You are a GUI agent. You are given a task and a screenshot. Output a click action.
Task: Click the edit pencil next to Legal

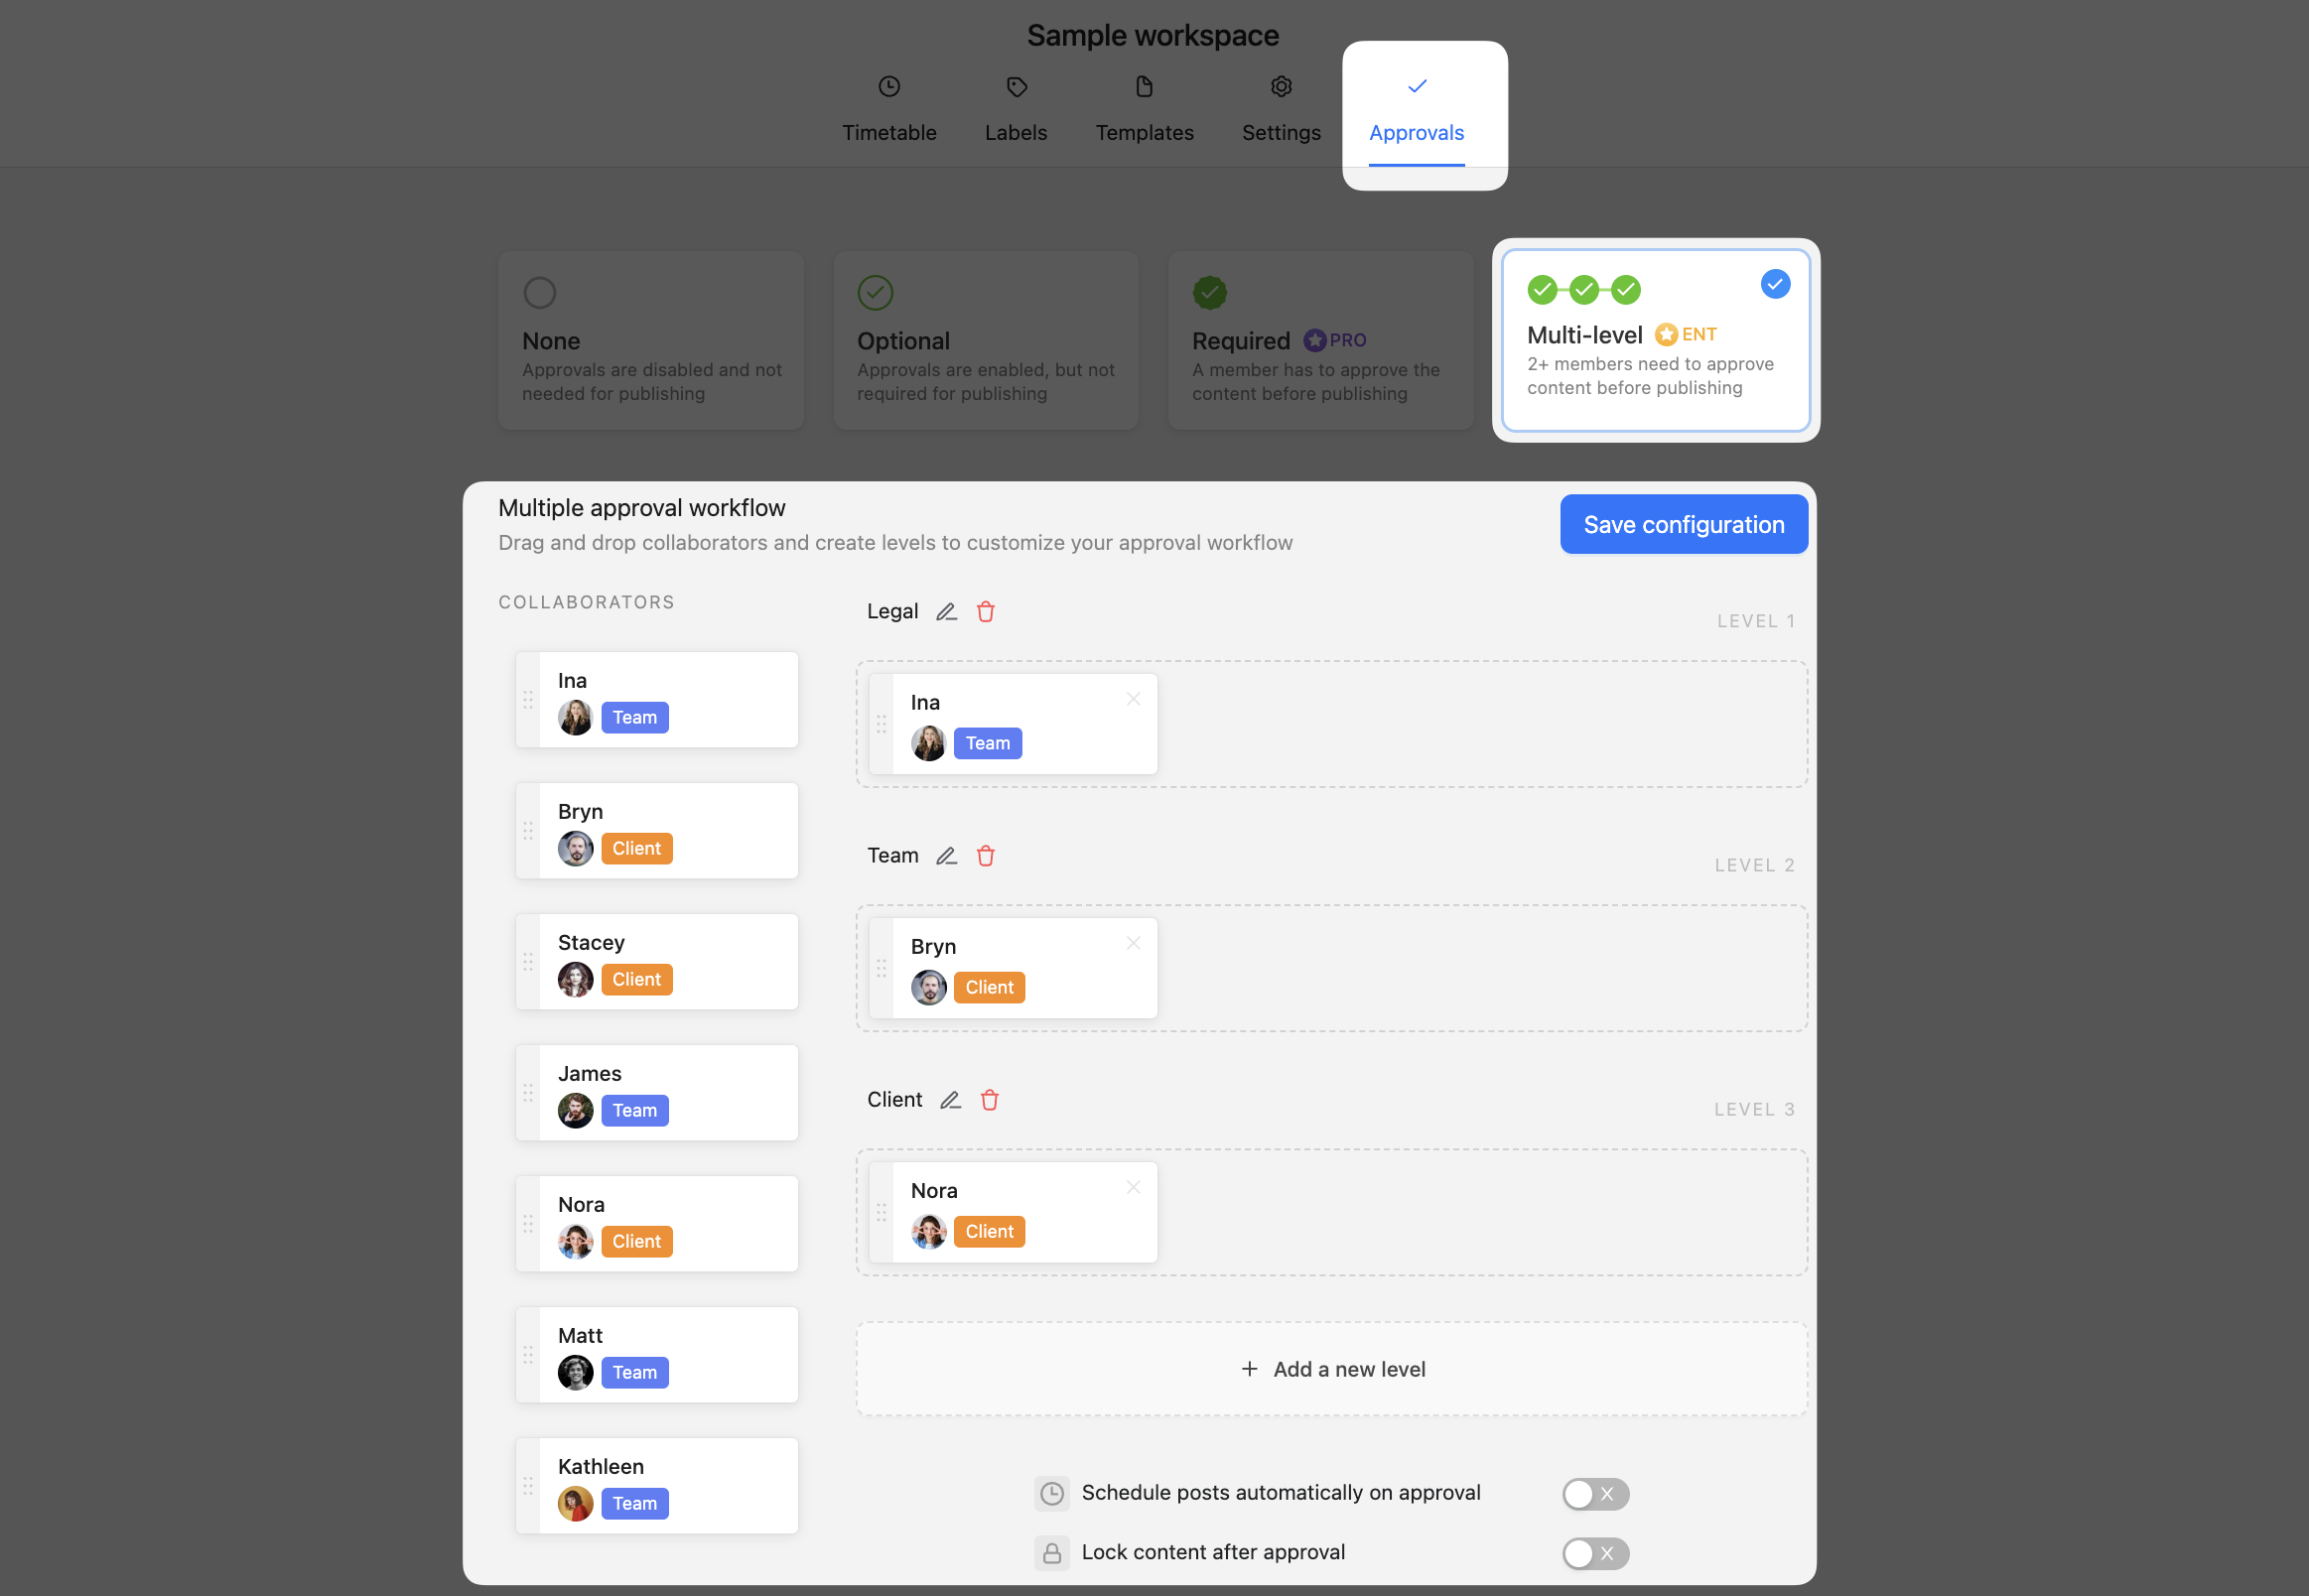point(946,612)
